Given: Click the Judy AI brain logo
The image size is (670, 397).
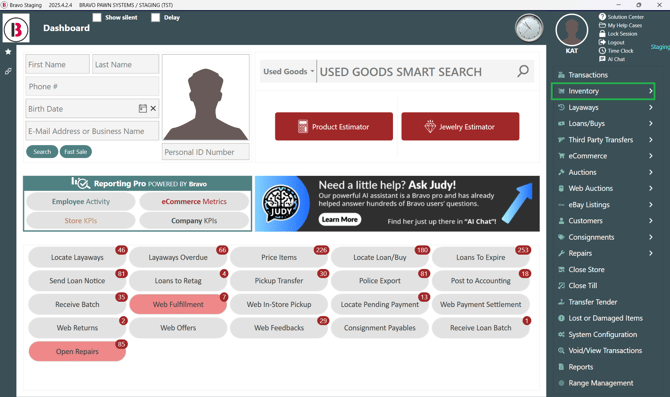Looking at the screenshot, I should (x=281, y=203).
